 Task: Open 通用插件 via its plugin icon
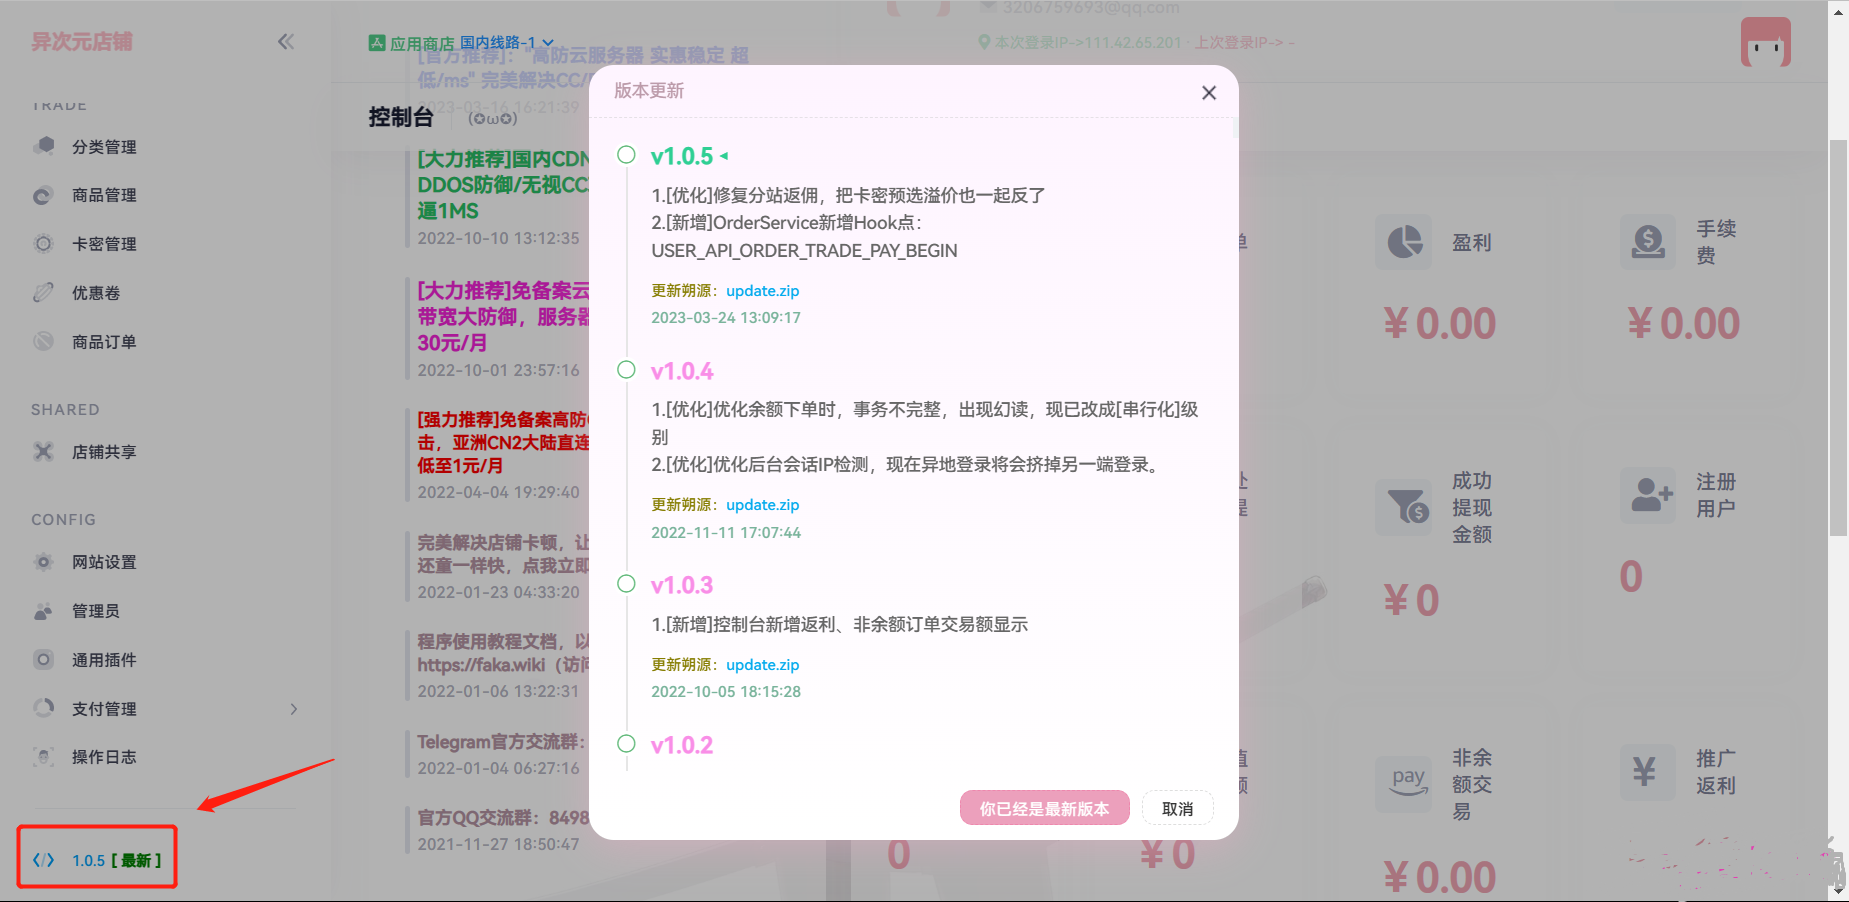[44, 659]
